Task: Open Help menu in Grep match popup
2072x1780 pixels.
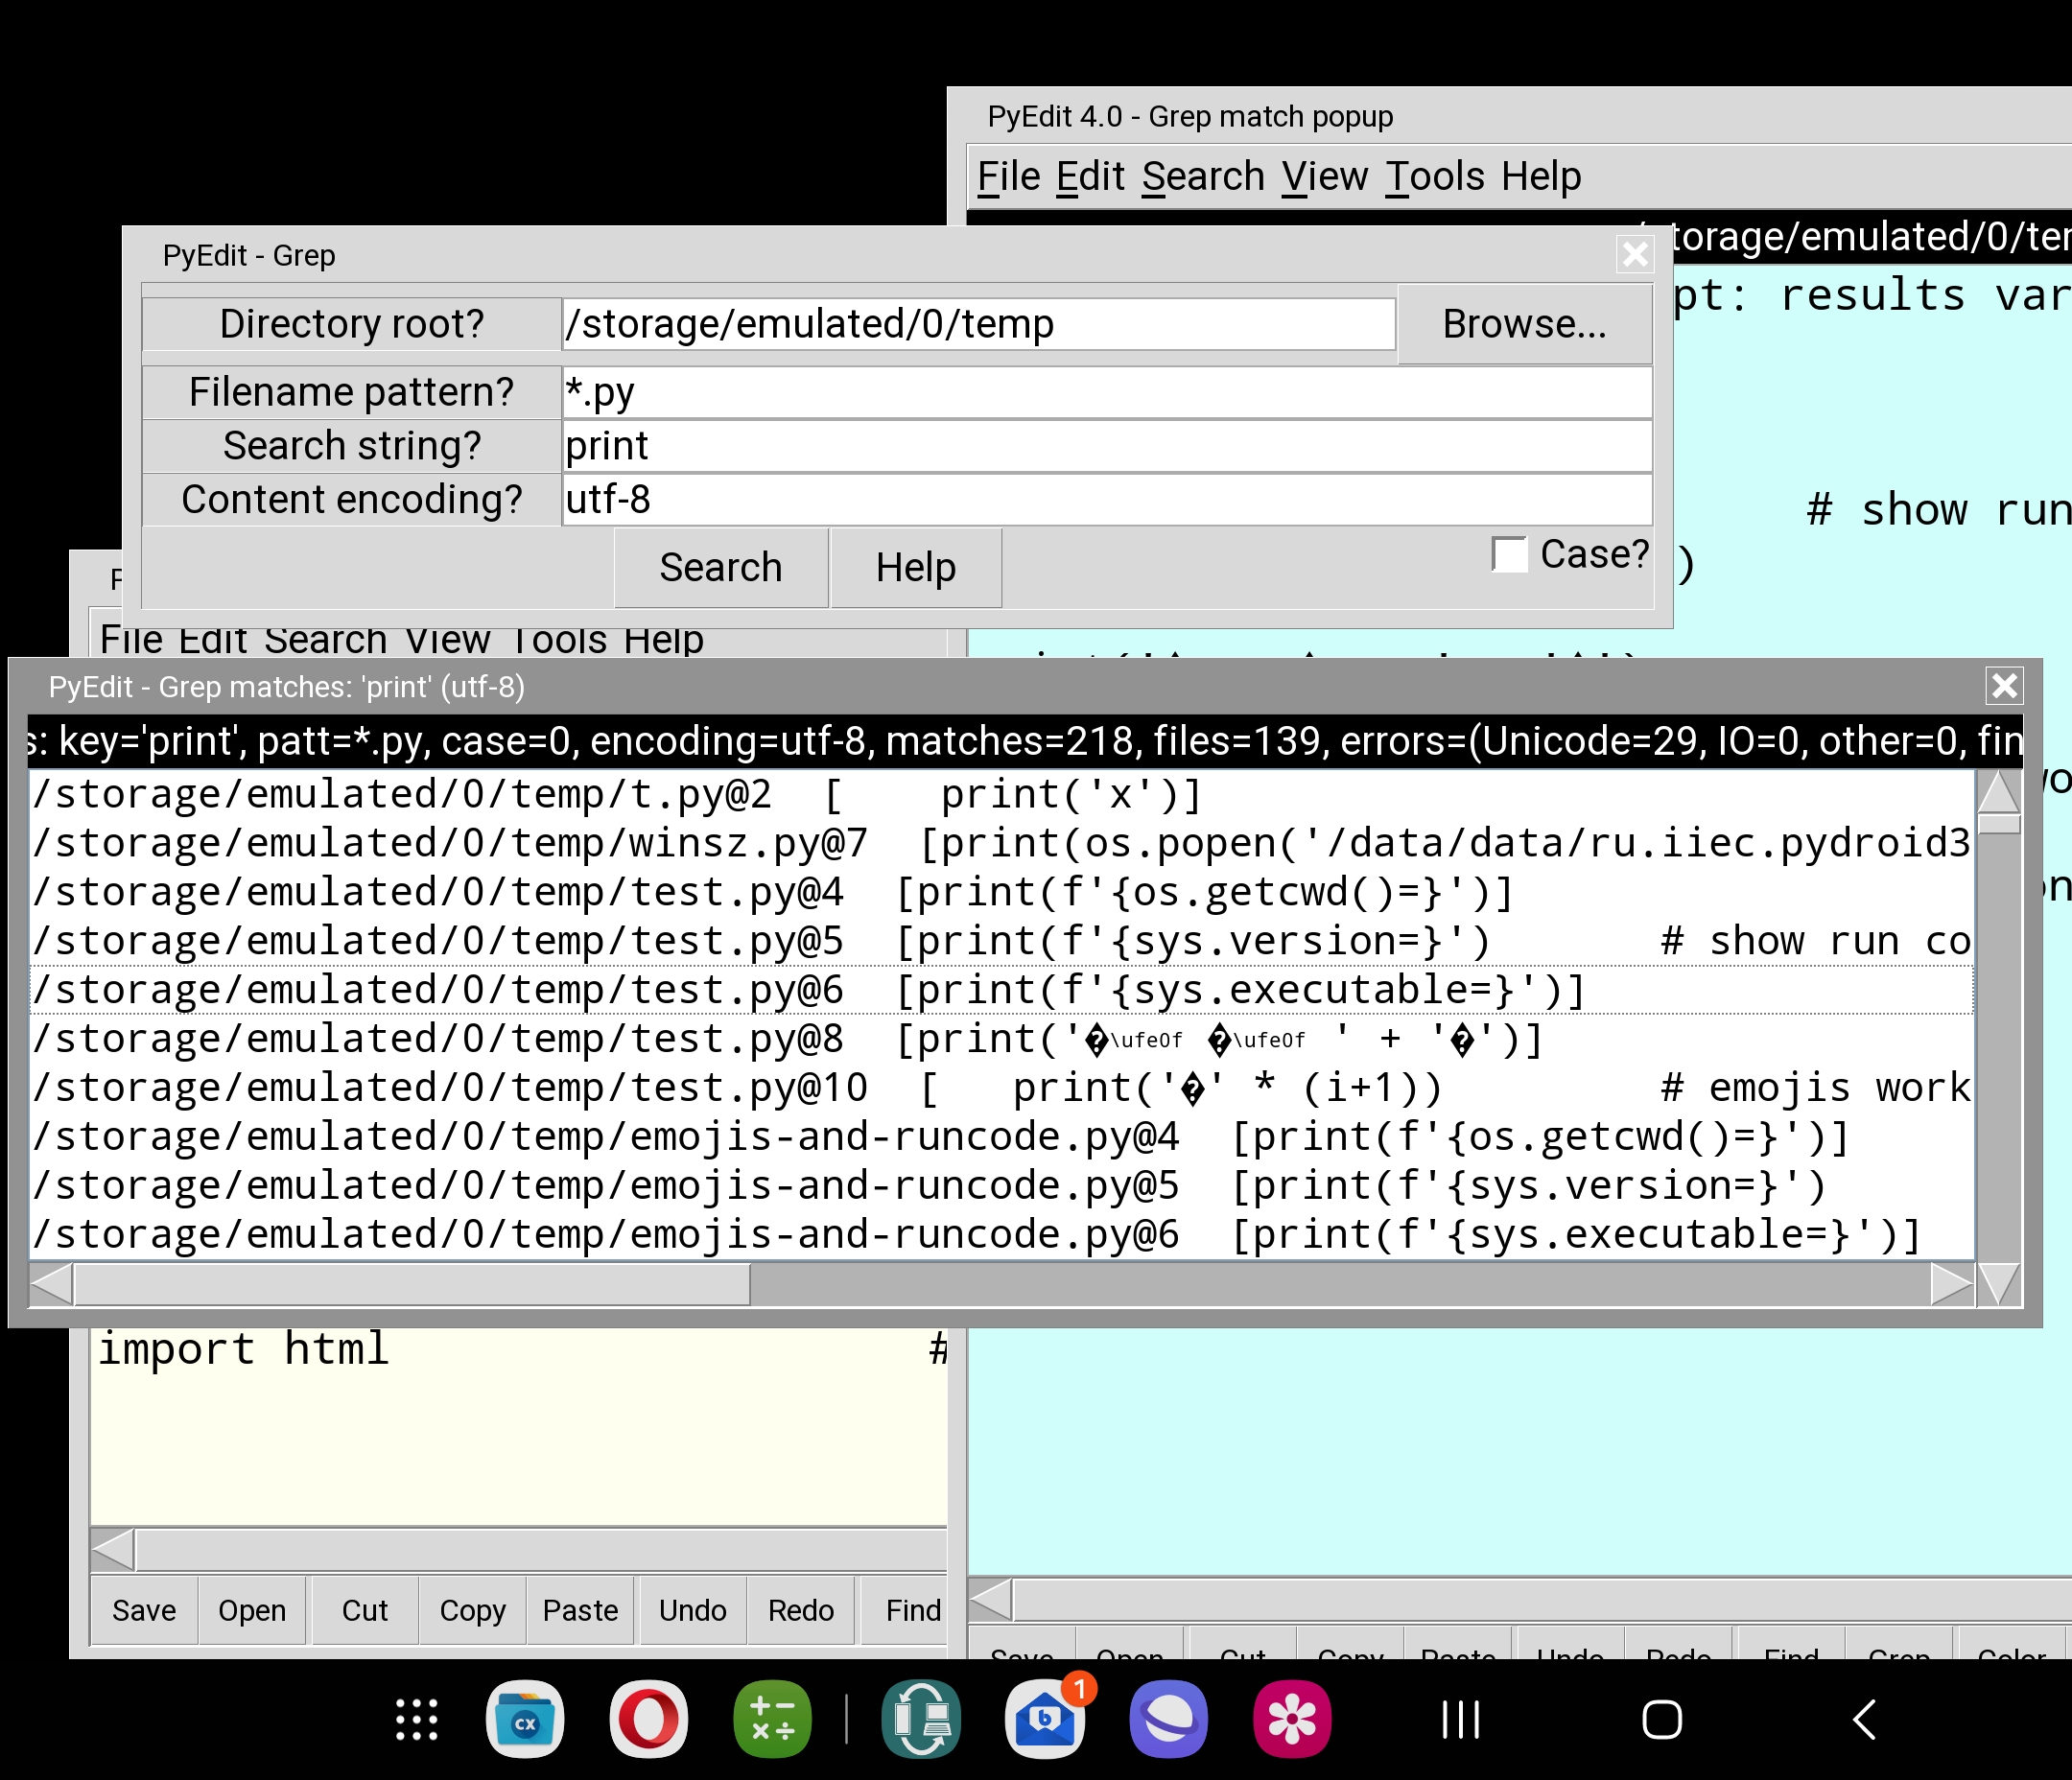Action: [x=1541, y=176]
